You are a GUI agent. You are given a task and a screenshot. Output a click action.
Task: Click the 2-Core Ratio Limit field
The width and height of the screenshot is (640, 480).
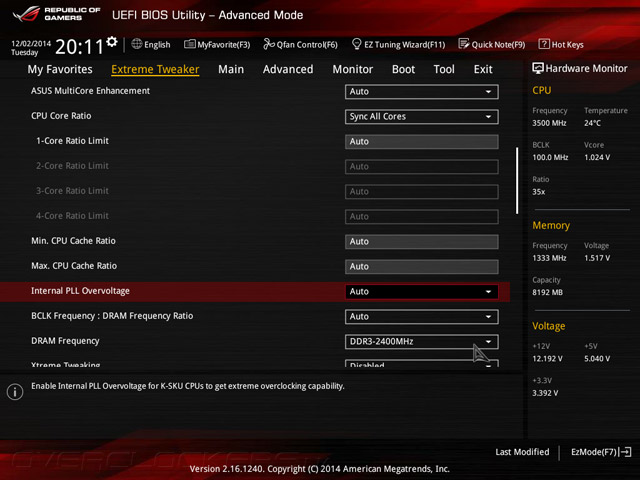pyautogui.click(x=422, y=167)
